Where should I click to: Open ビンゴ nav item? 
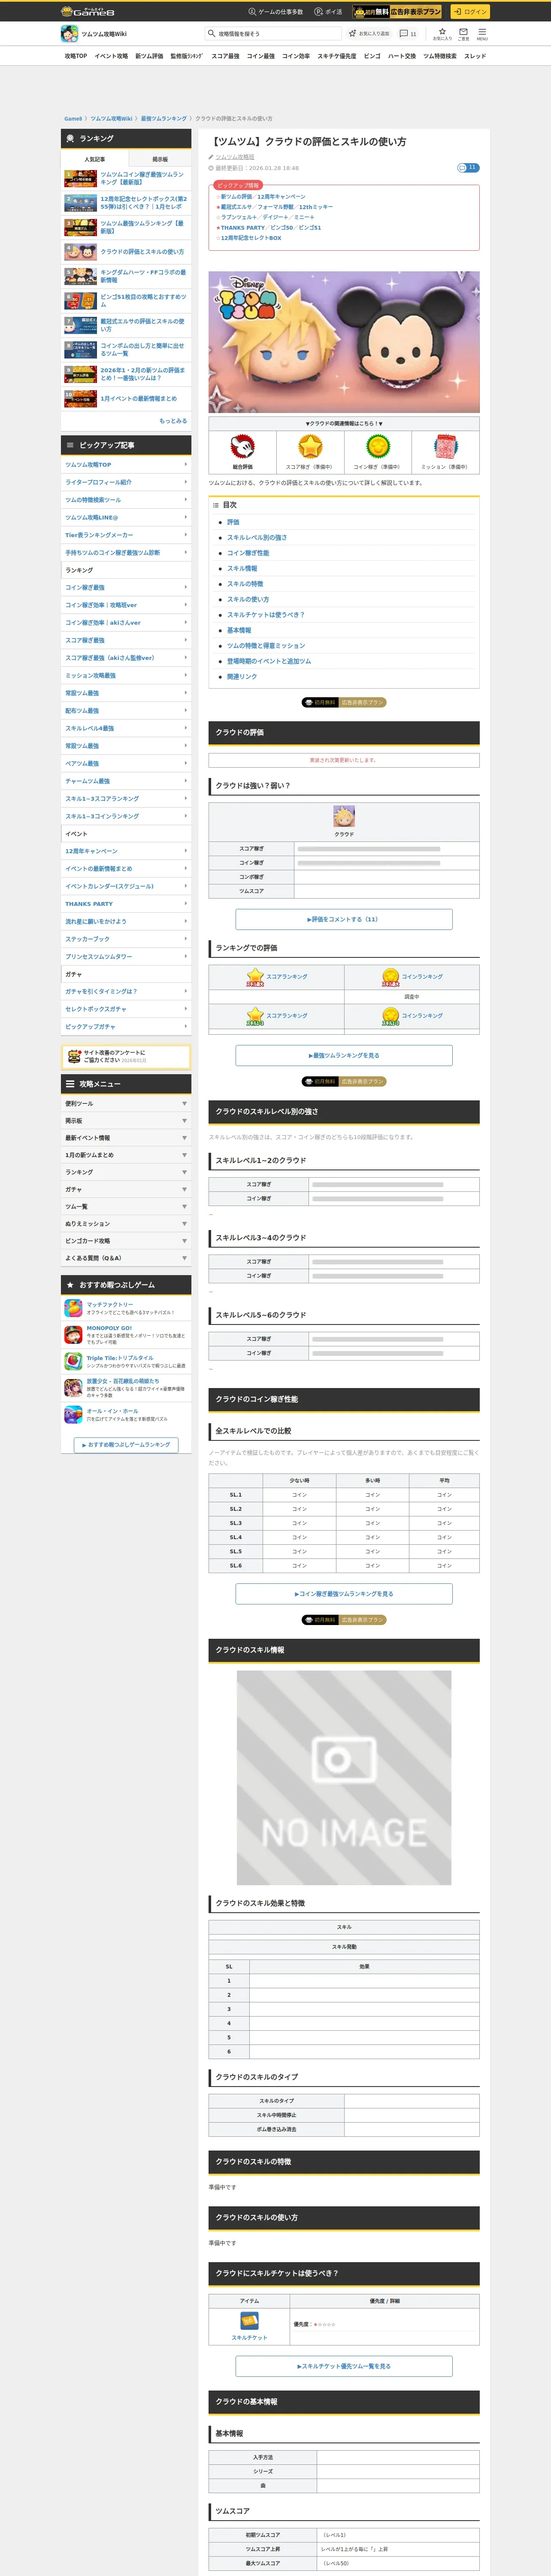pyautogui.click(x=372, y=56)
